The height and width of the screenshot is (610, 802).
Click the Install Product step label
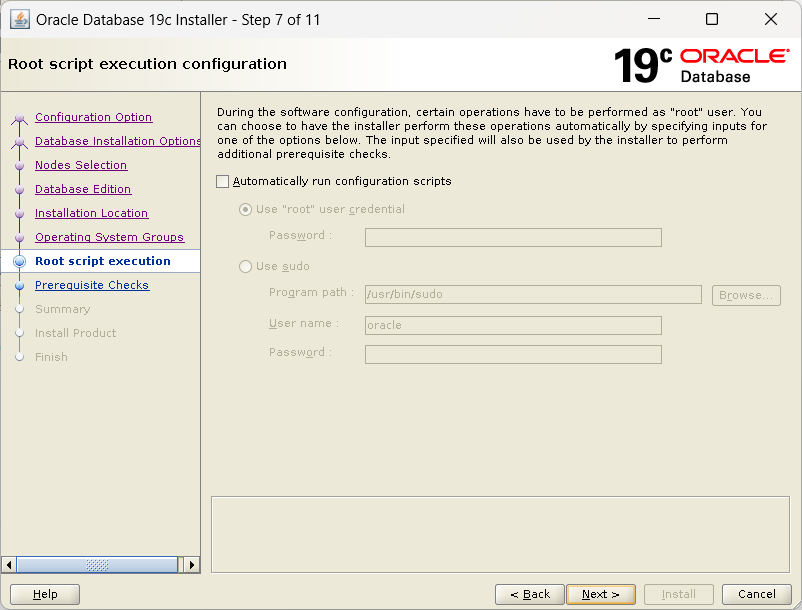(x=76, y=333)
